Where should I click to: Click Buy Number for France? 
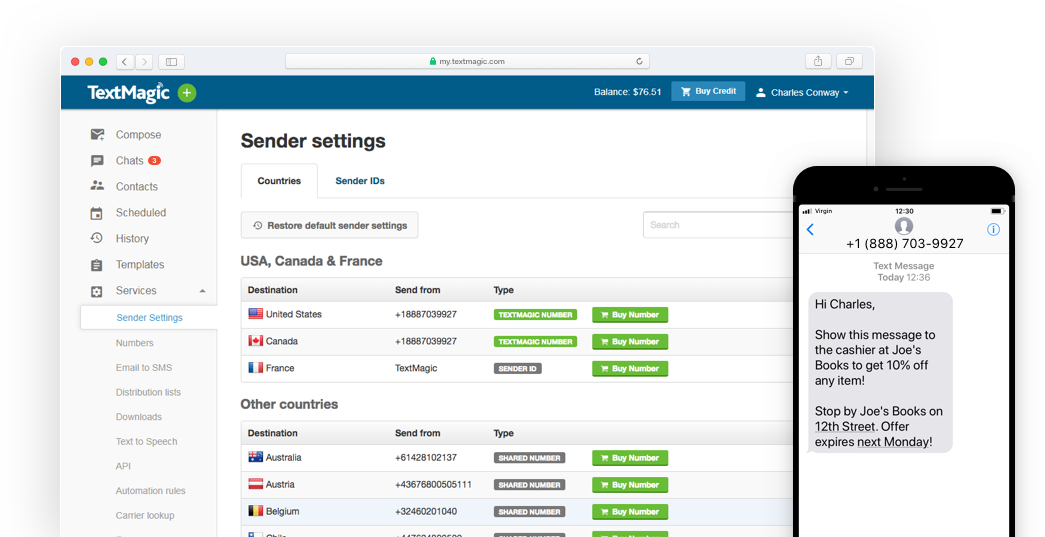coord(630,368)
